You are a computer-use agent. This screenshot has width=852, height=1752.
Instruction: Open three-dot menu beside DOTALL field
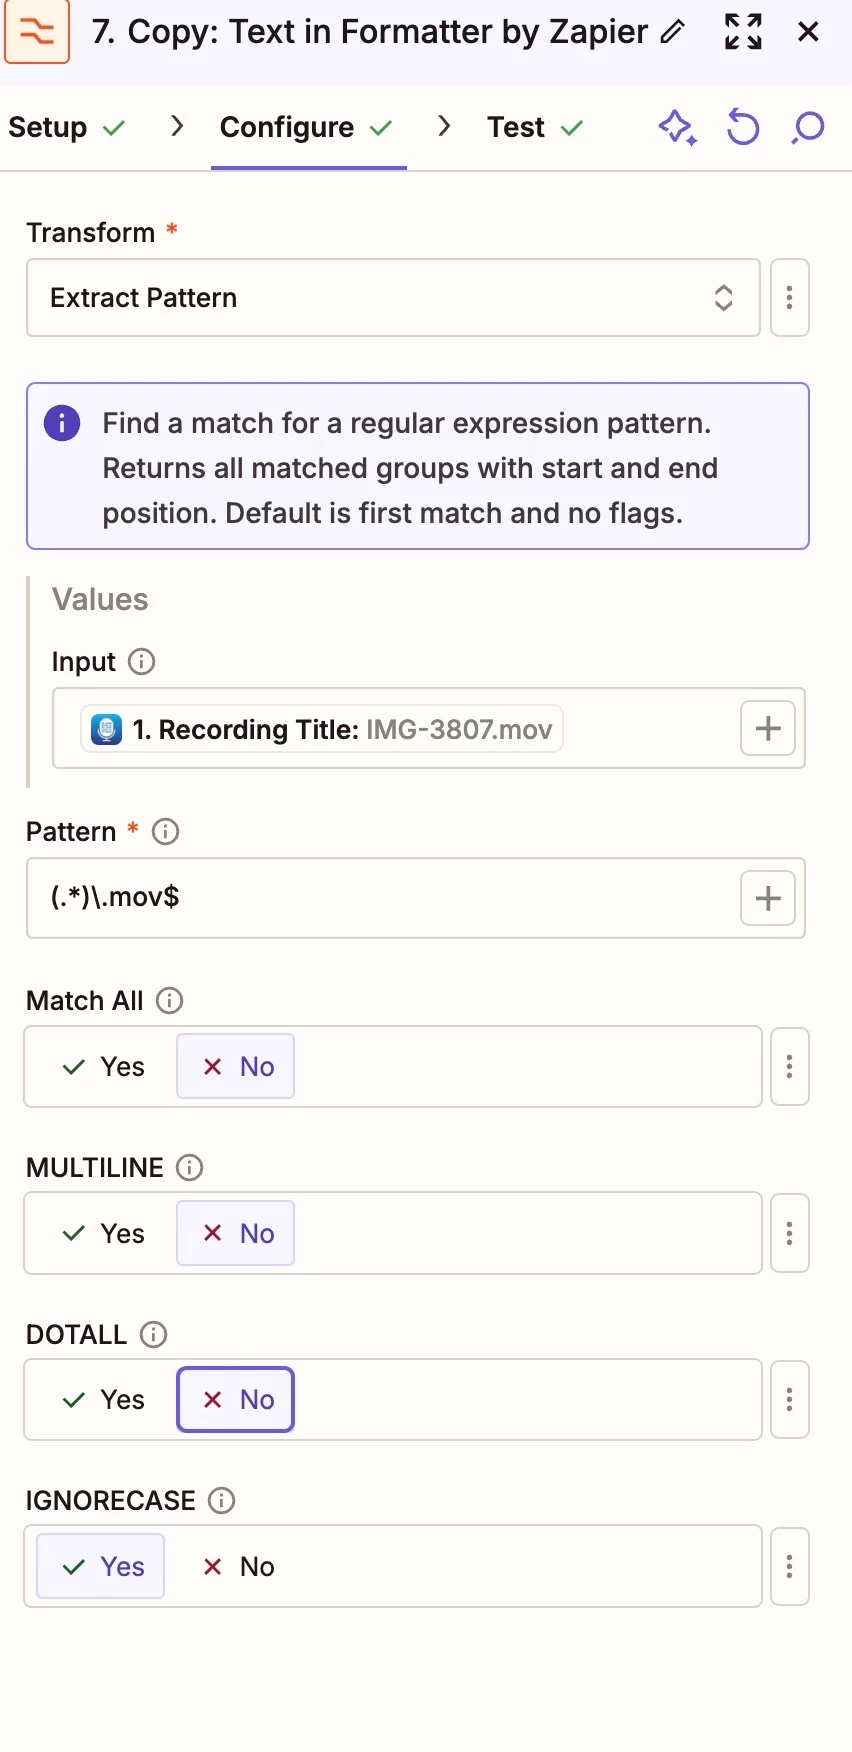point(789,1400)
